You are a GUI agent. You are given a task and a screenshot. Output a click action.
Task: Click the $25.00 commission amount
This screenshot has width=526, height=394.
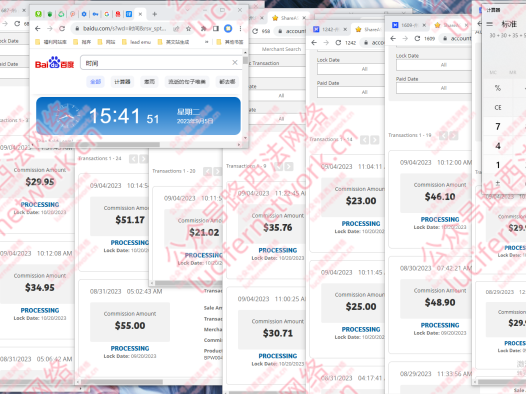[361, 306]
